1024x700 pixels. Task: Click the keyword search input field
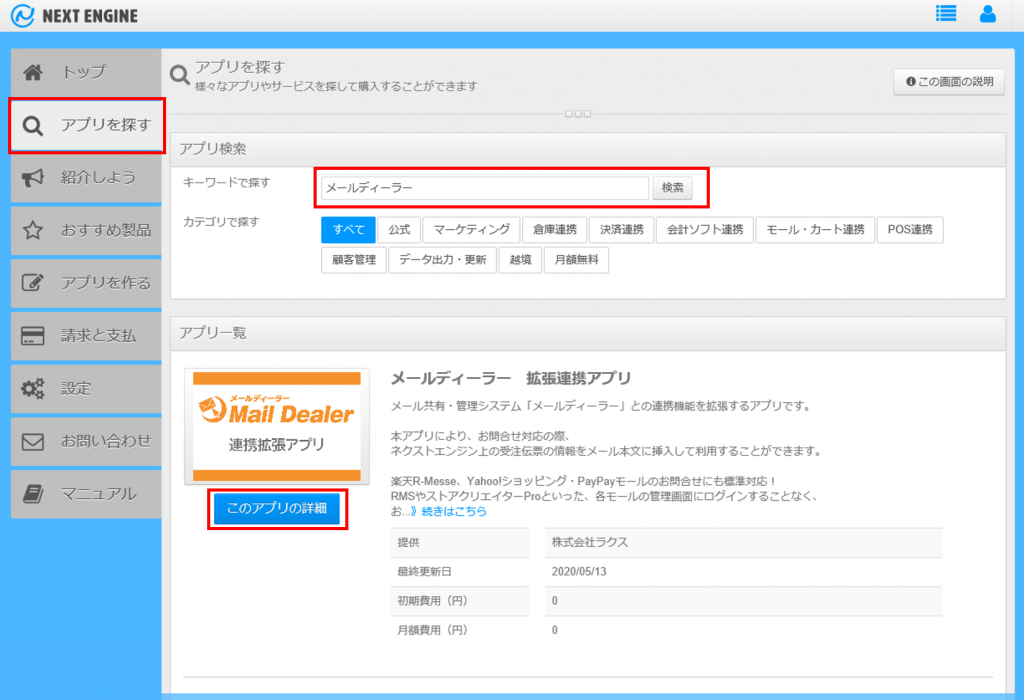pyautogui.click(x=485, y=188)
